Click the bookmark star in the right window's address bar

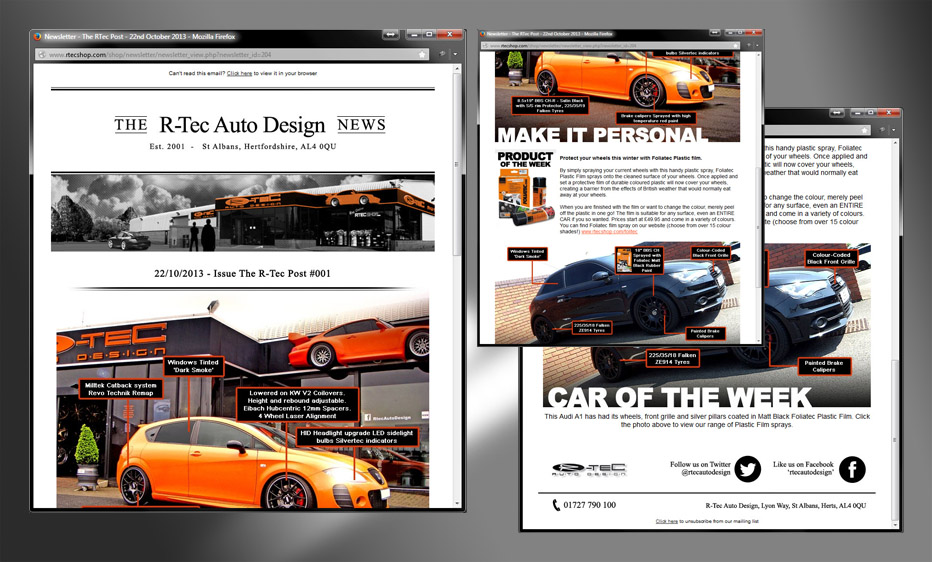coord(865,130)
